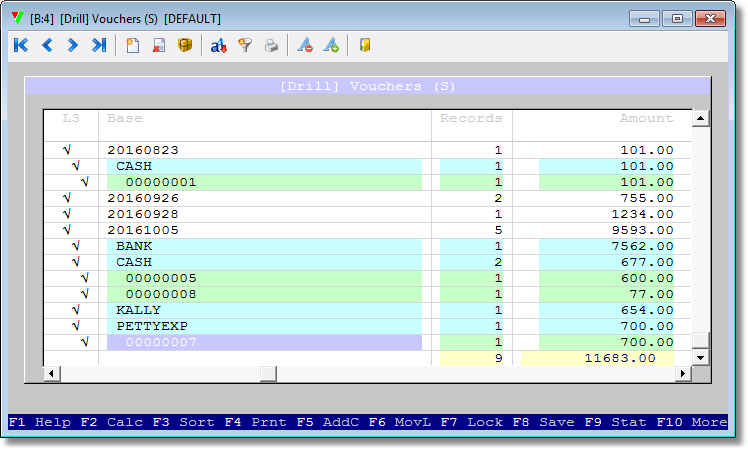
Task: Click the amount 1234.00 cell
Action: pos(642,214)
